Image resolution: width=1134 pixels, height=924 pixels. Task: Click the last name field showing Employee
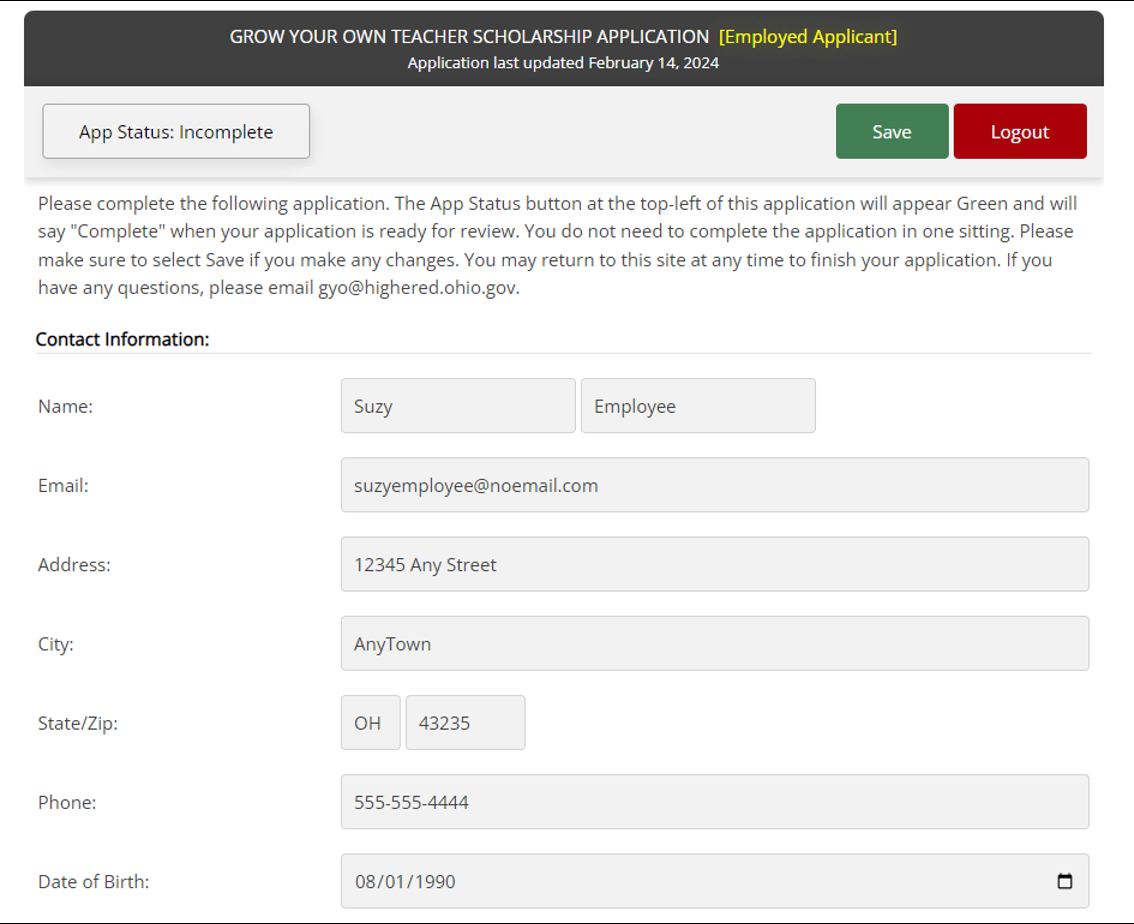[697, 406]
